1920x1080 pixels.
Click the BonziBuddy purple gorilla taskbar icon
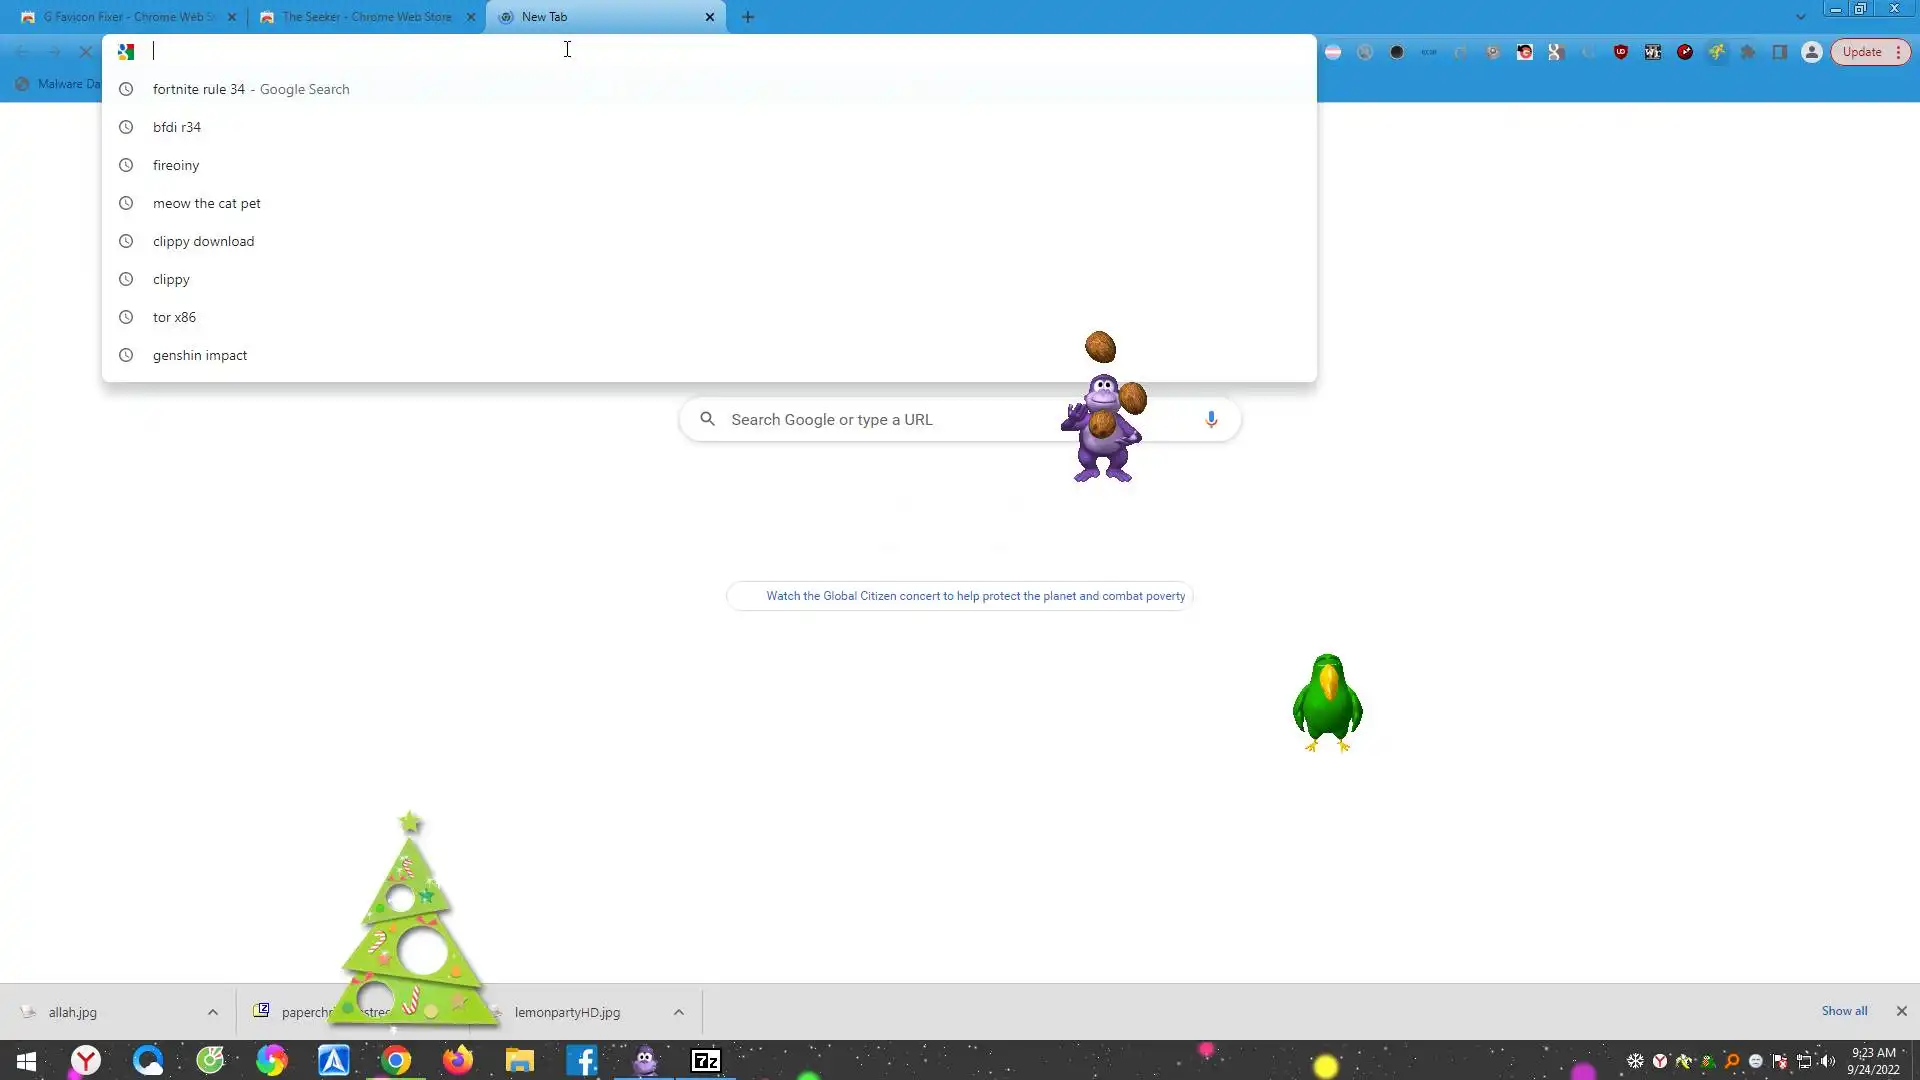pos(645,1060)
